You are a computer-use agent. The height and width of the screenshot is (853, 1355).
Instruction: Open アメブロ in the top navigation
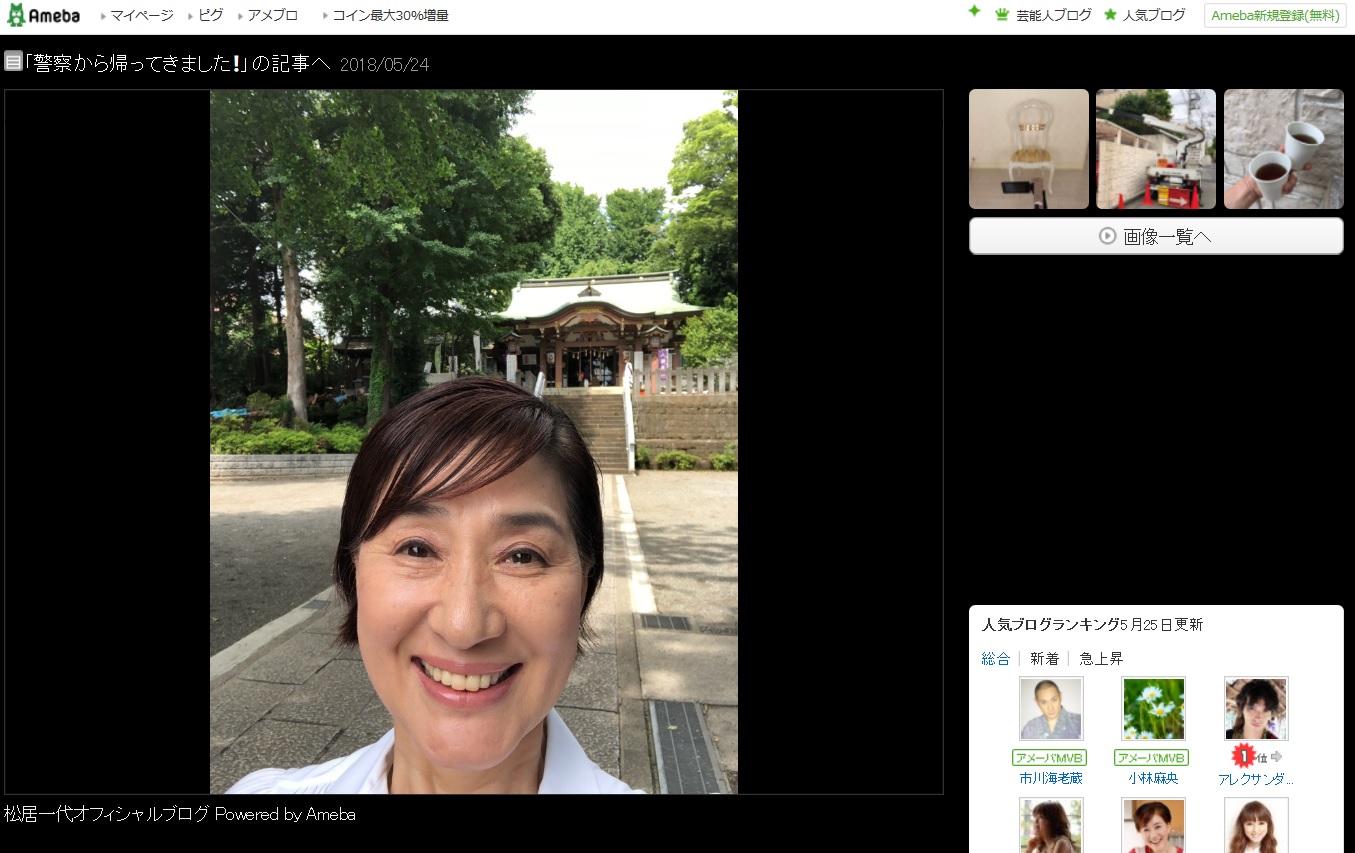coord(272,15)
